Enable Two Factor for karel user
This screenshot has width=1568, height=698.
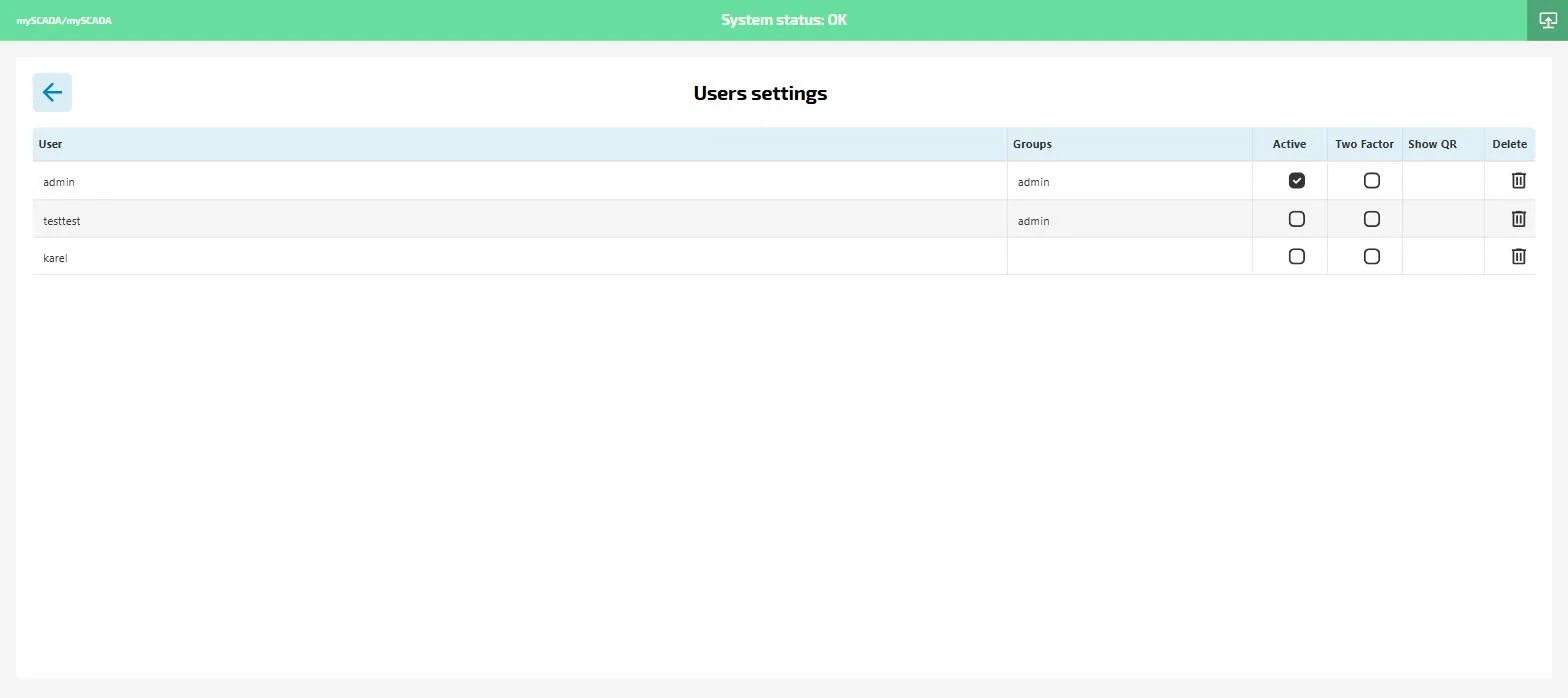1372,257
